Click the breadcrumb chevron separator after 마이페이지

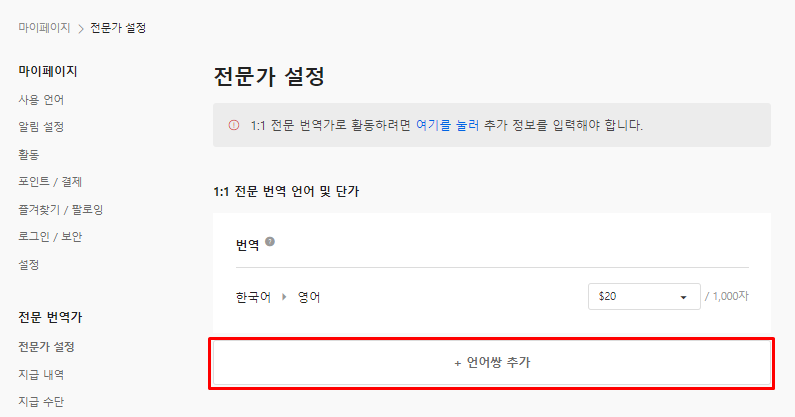pyautogui.click(x=81, y=28)
